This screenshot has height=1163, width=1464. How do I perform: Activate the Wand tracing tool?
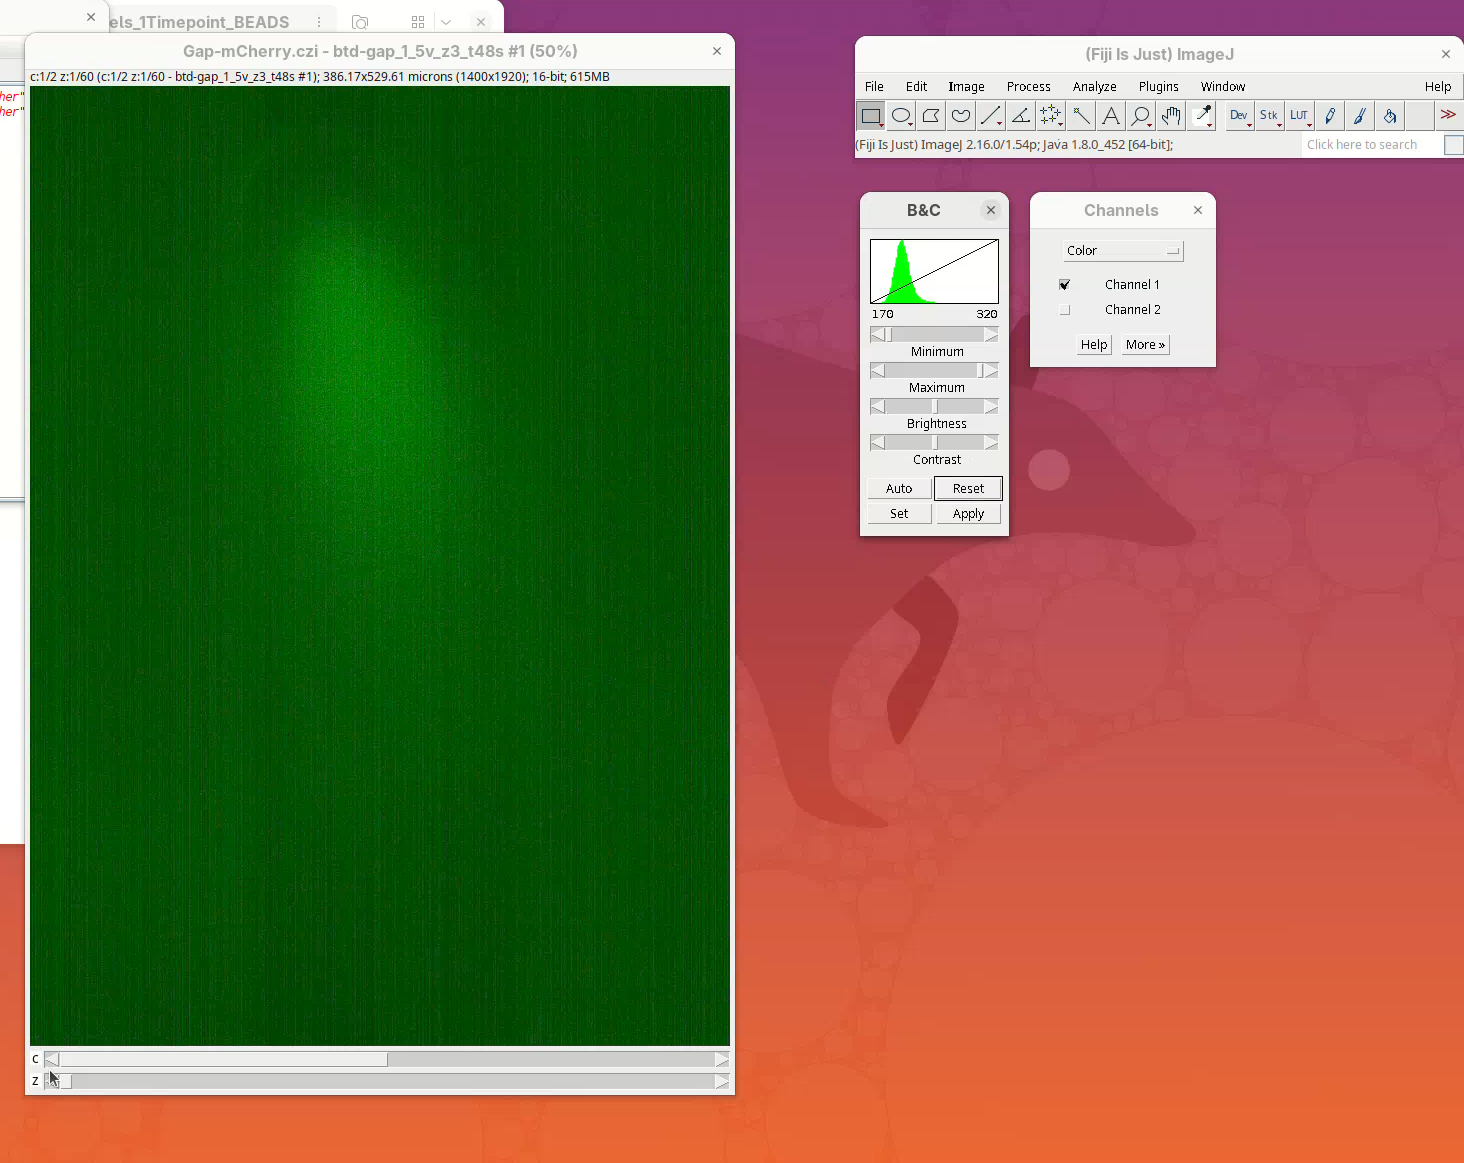pyautogui.click(x=1081, y=116)
